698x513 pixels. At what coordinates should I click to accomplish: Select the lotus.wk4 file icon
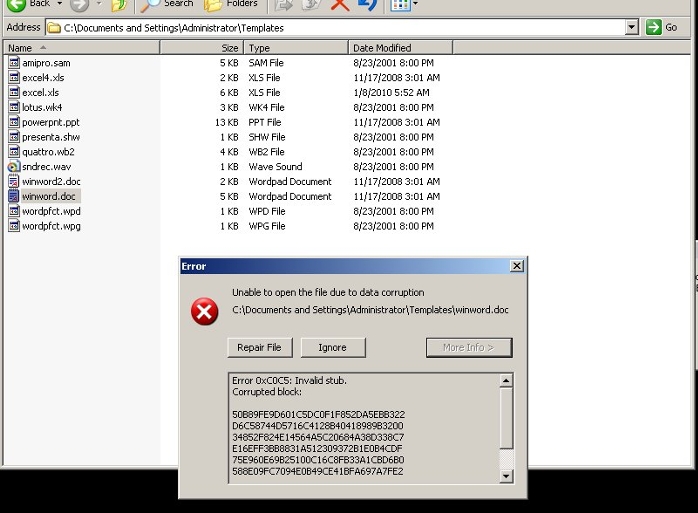click(x=14, y=107)
